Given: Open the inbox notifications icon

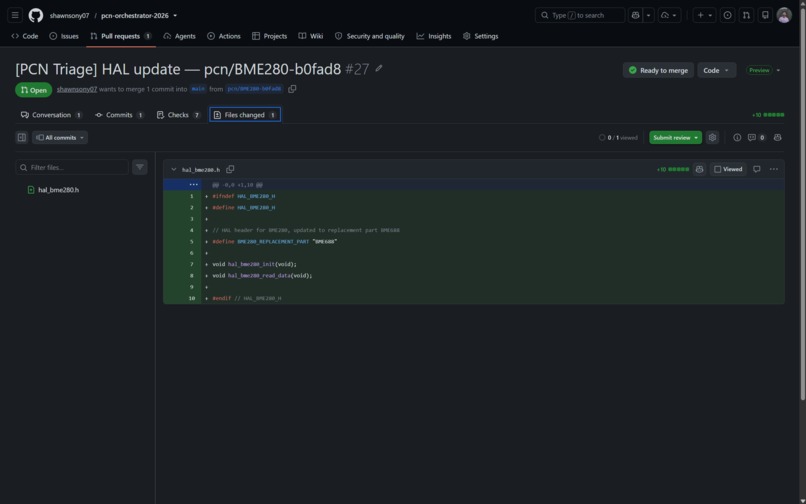Looking at the screenshot, I should coord(765,15).
